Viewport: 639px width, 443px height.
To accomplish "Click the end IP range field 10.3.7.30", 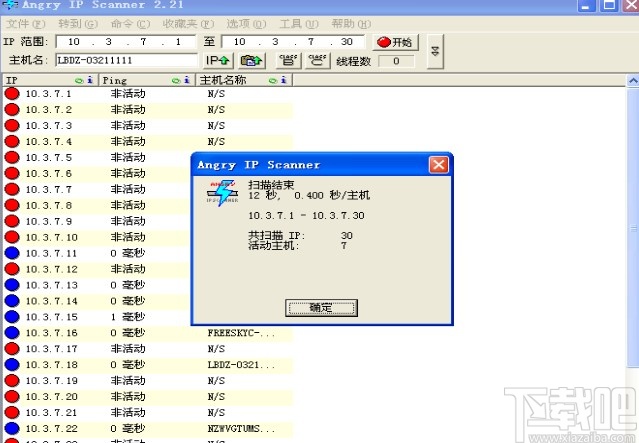I will pos(293,42).
